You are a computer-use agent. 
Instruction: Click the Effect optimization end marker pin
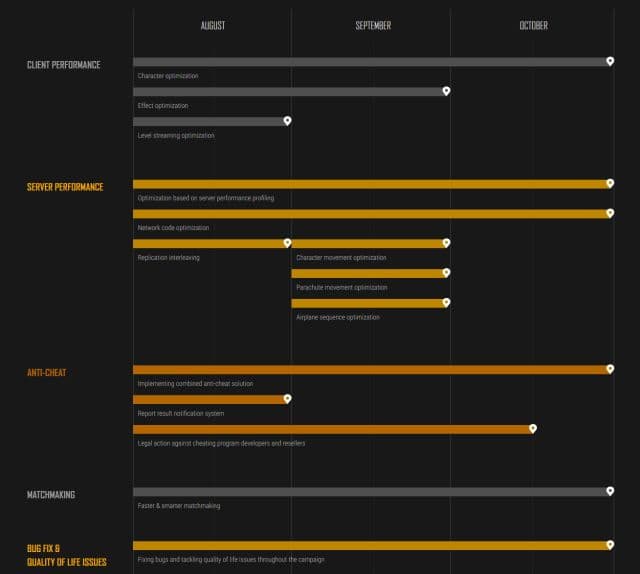pos(446,91)
